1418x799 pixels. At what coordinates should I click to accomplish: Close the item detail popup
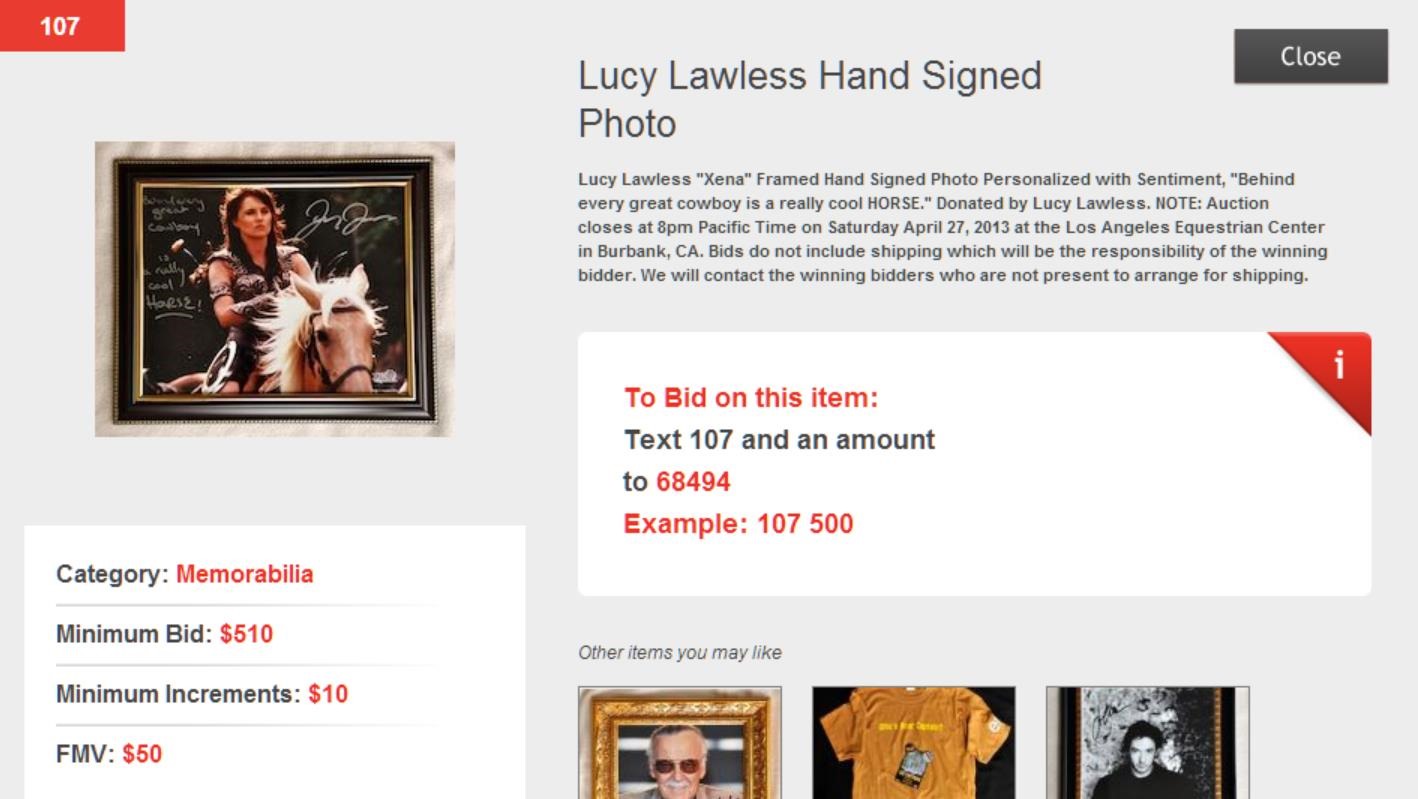point(1310,56)
